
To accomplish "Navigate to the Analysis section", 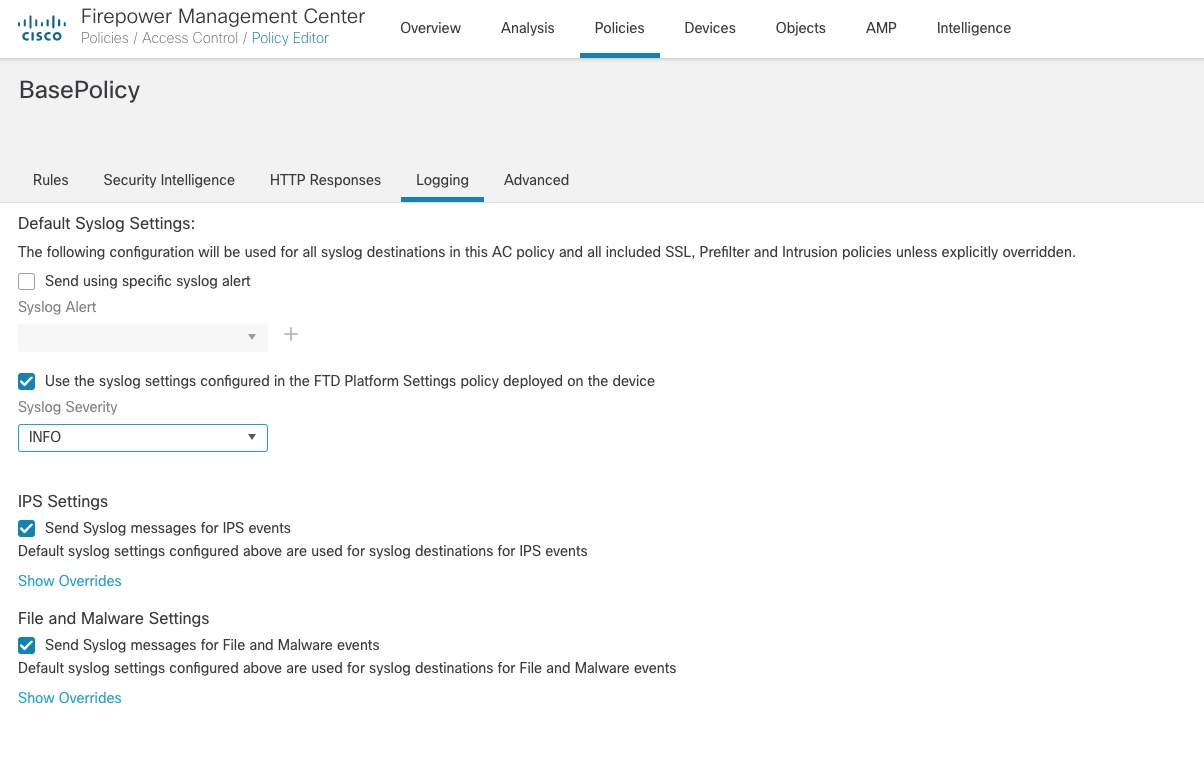I will coord(527,28).
